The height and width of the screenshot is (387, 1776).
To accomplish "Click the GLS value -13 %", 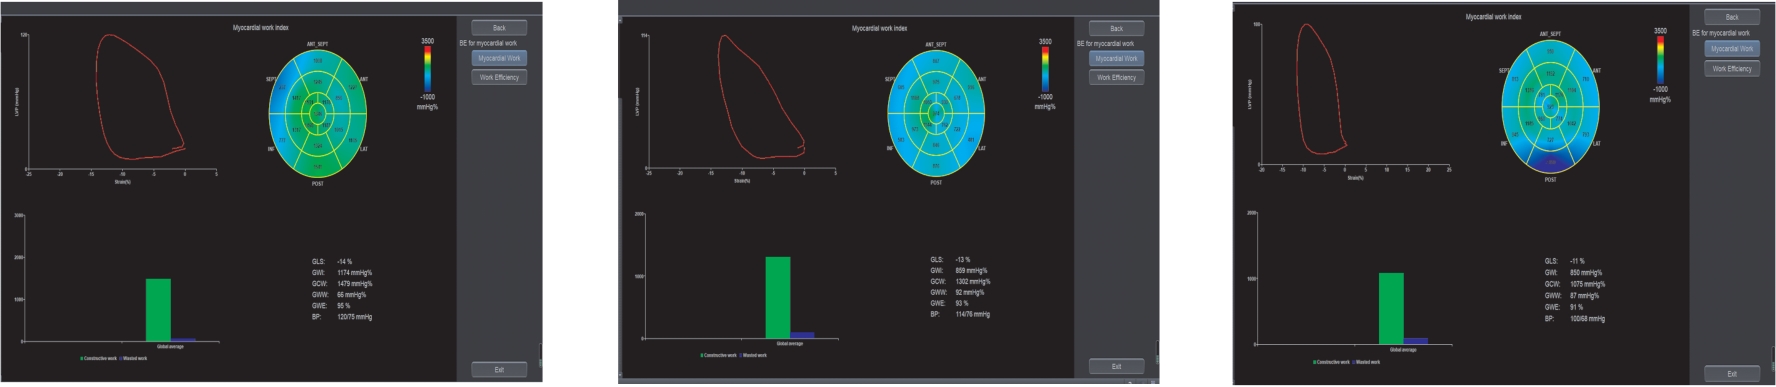I will pyautogui.click(x=963, y=260).
